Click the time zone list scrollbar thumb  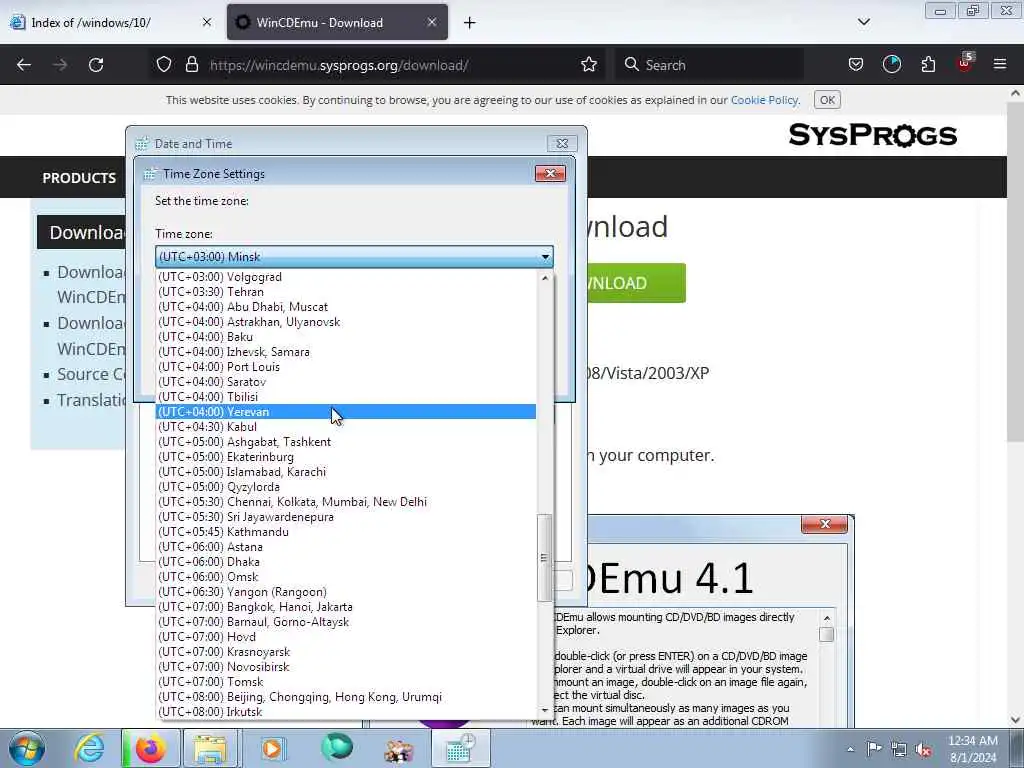coord(545,558)
